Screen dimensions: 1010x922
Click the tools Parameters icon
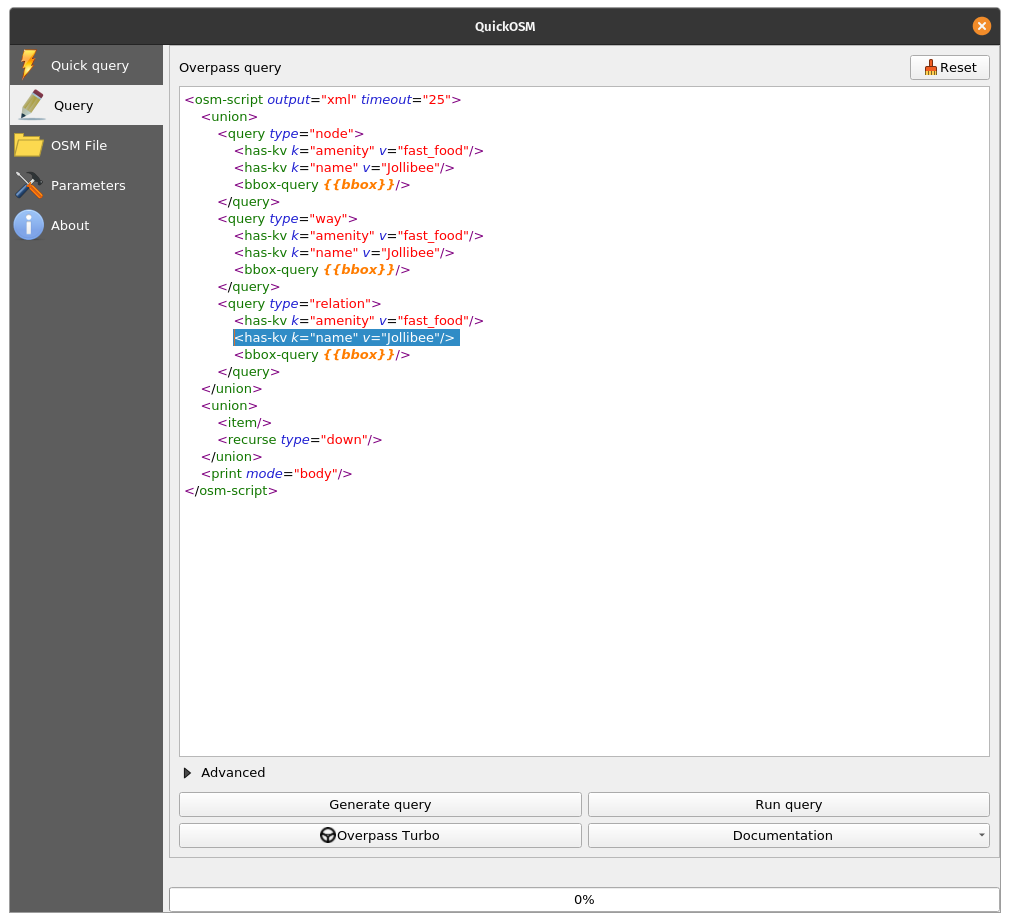[28, 185]
